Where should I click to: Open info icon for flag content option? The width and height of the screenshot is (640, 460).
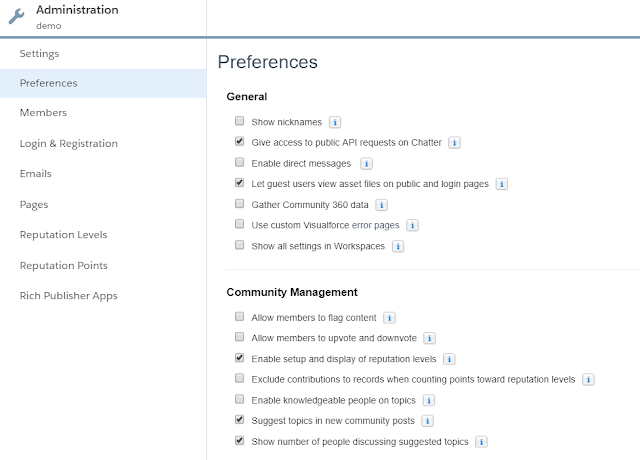389,317
